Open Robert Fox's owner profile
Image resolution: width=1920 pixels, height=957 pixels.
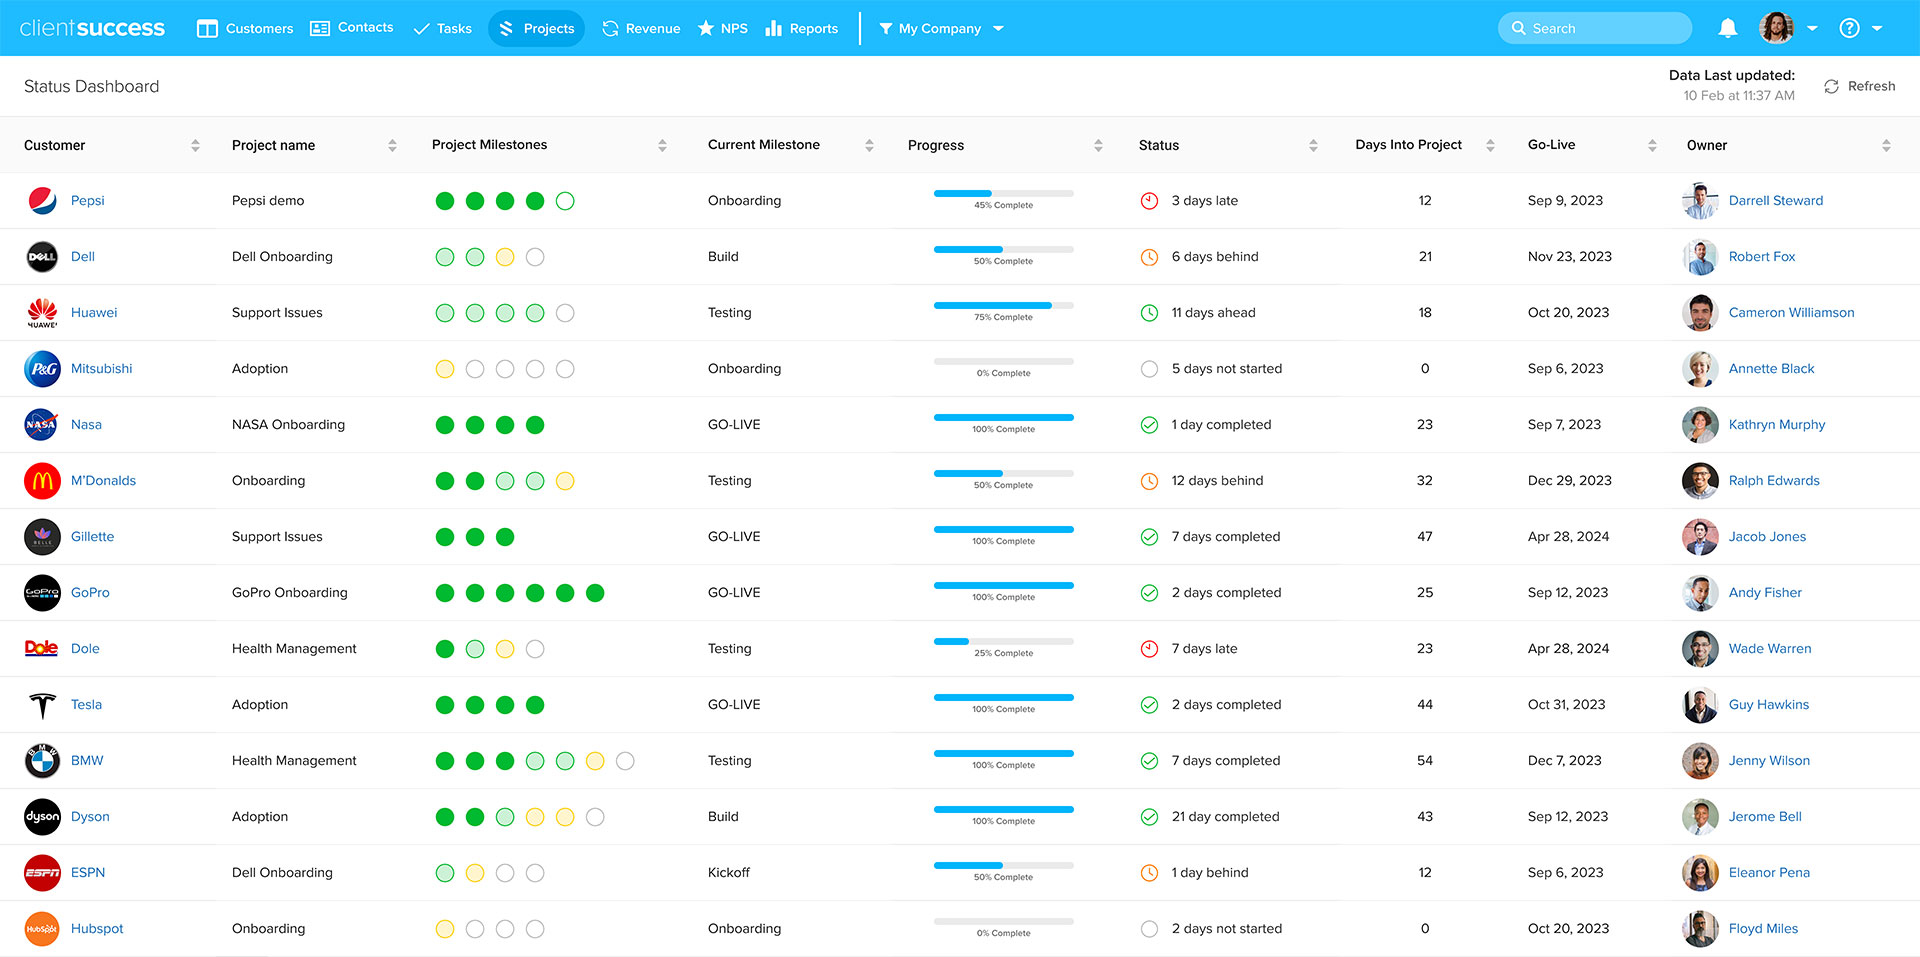point(1761,256)
